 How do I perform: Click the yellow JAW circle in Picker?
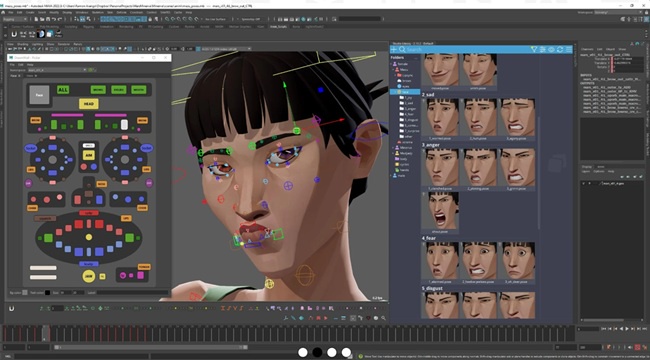pyautogui.click(x=88, y=276)
